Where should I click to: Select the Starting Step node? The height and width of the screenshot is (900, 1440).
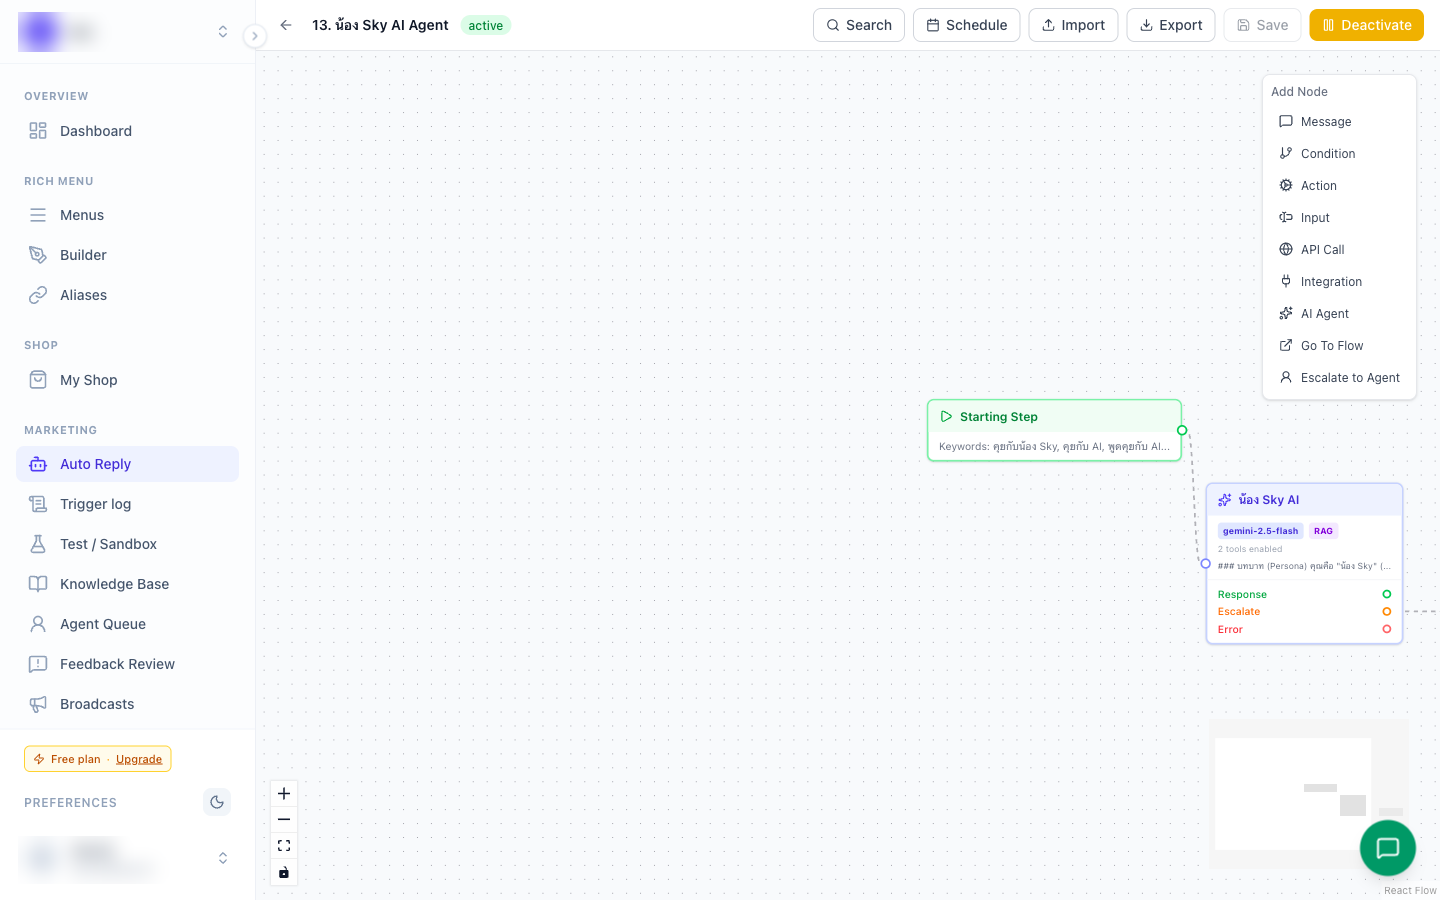[x=1055, y=431]
